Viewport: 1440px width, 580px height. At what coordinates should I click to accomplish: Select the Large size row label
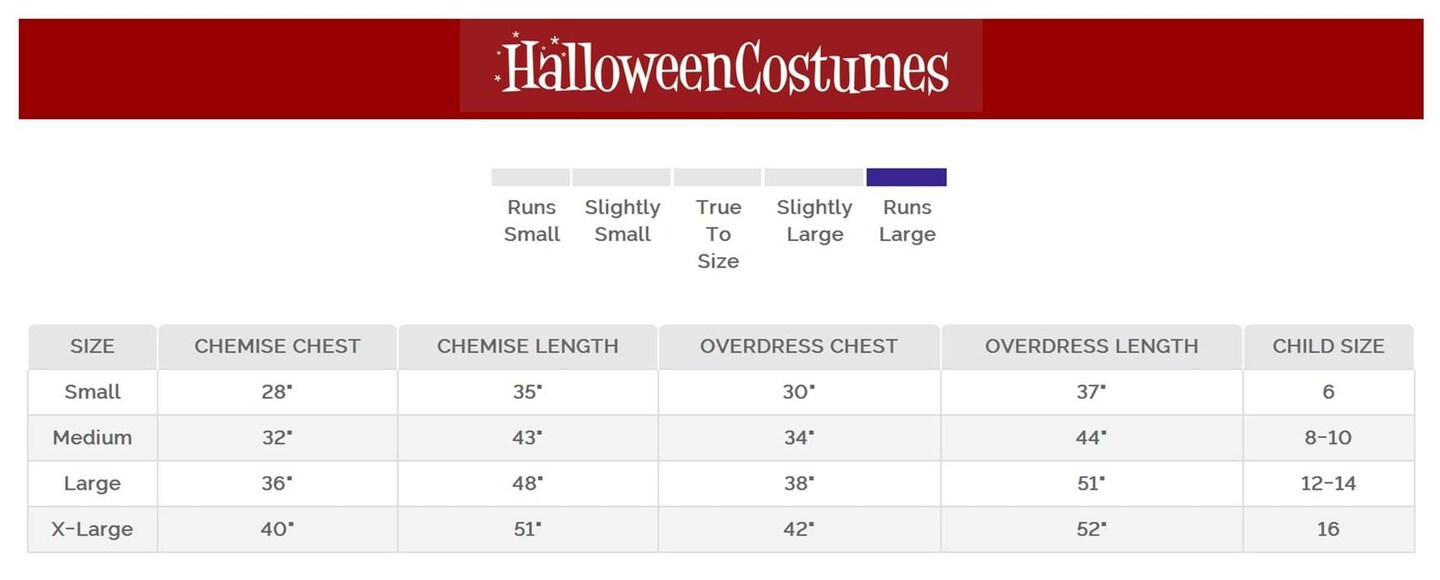tap(92, 484)
